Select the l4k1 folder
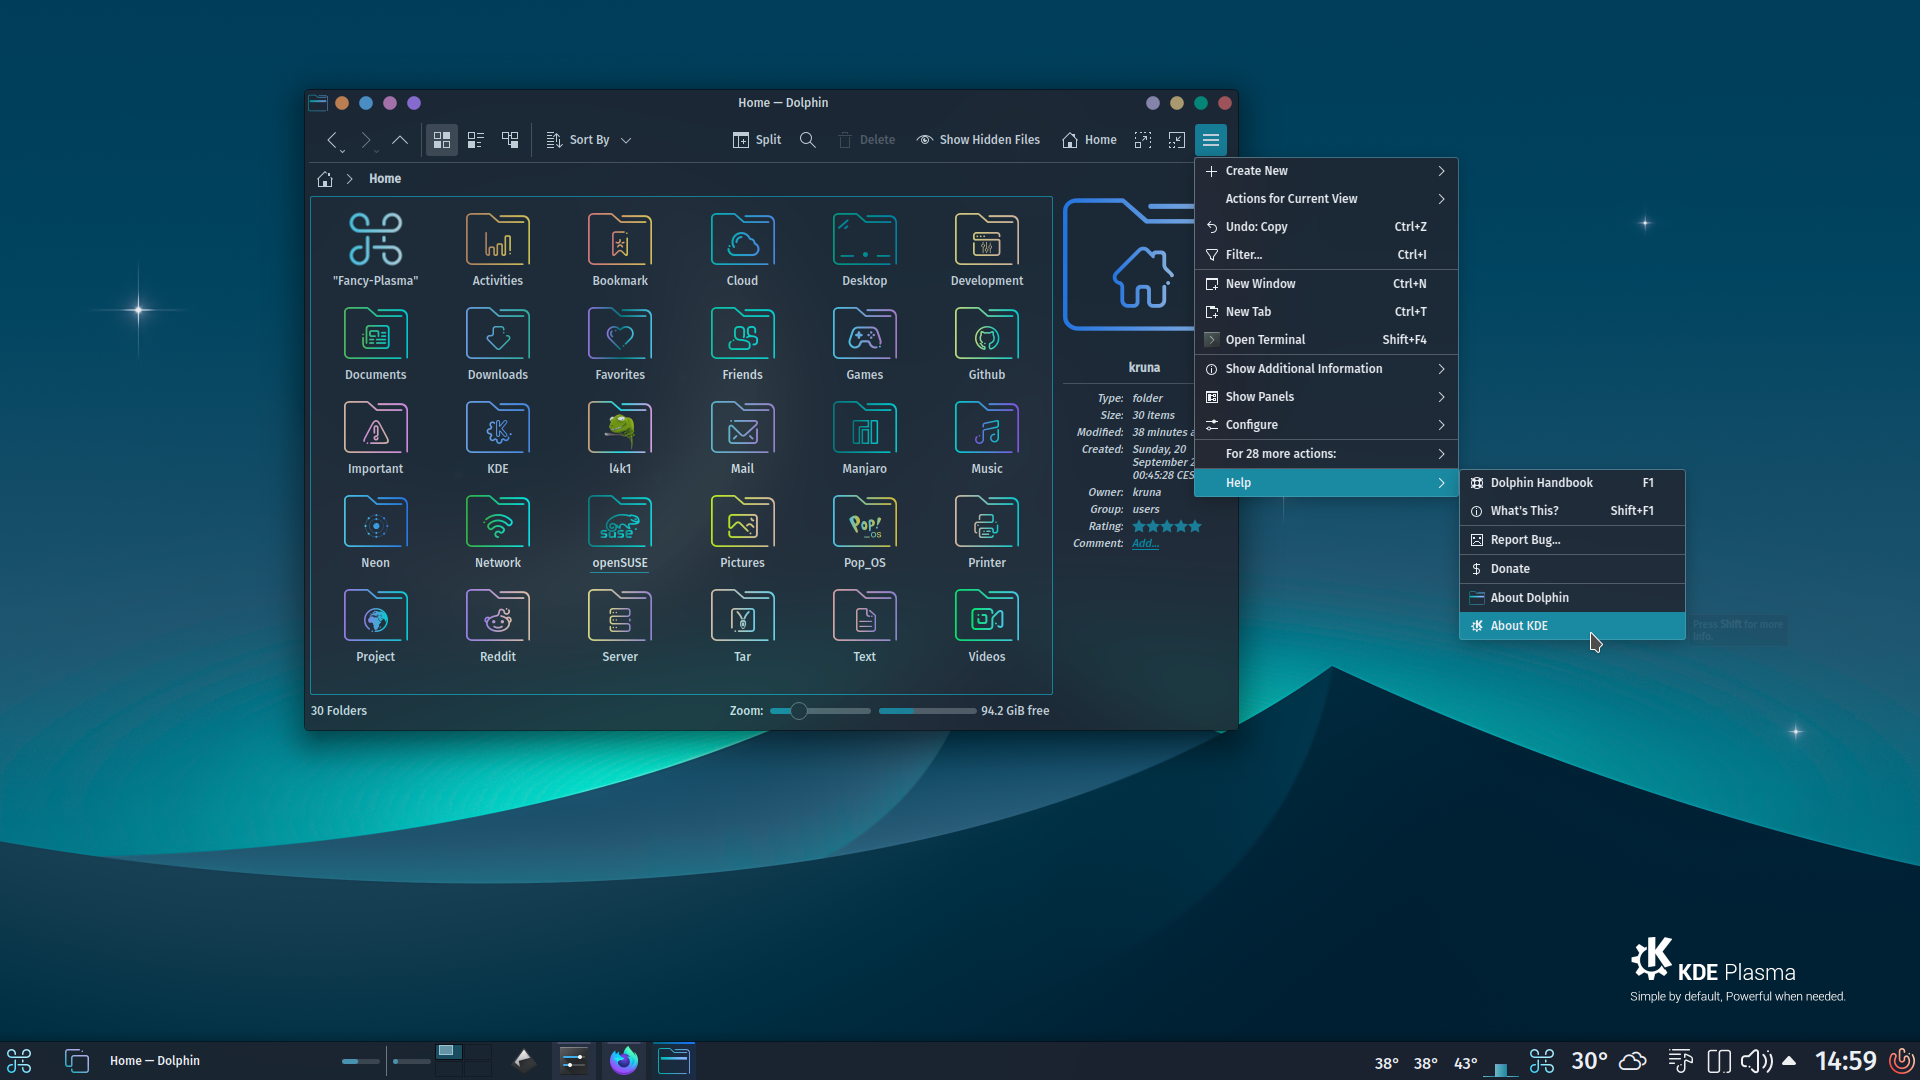Image resolution: width=1920 pixels, height=1080 pixels. coord(620,437)
